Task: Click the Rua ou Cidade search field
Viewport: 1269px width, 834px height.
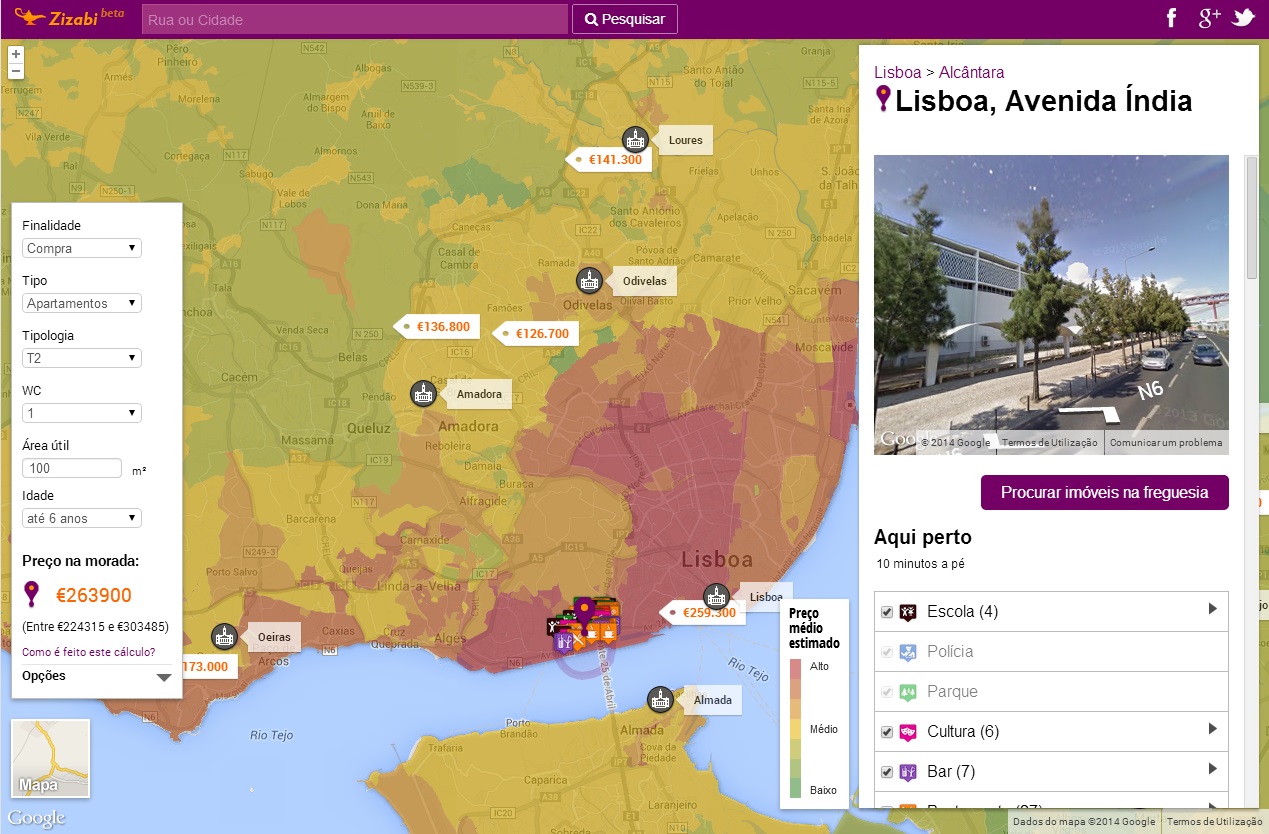Action: (x=355, y=19)
